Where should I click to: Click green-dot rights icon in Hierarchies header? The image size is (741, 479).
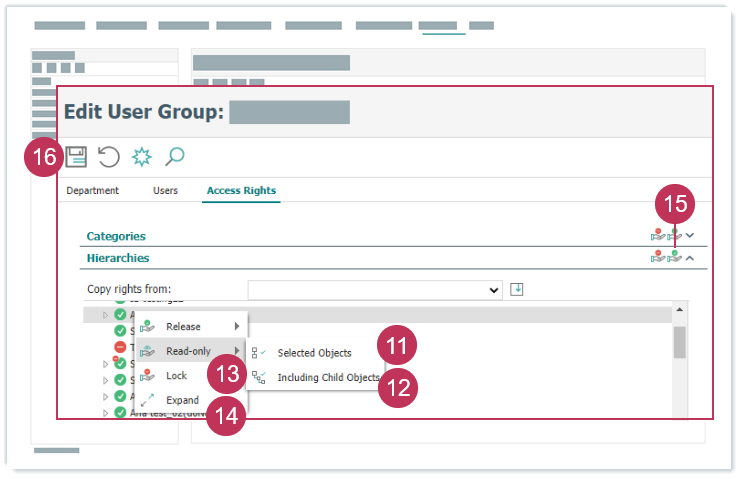[674, 258]
